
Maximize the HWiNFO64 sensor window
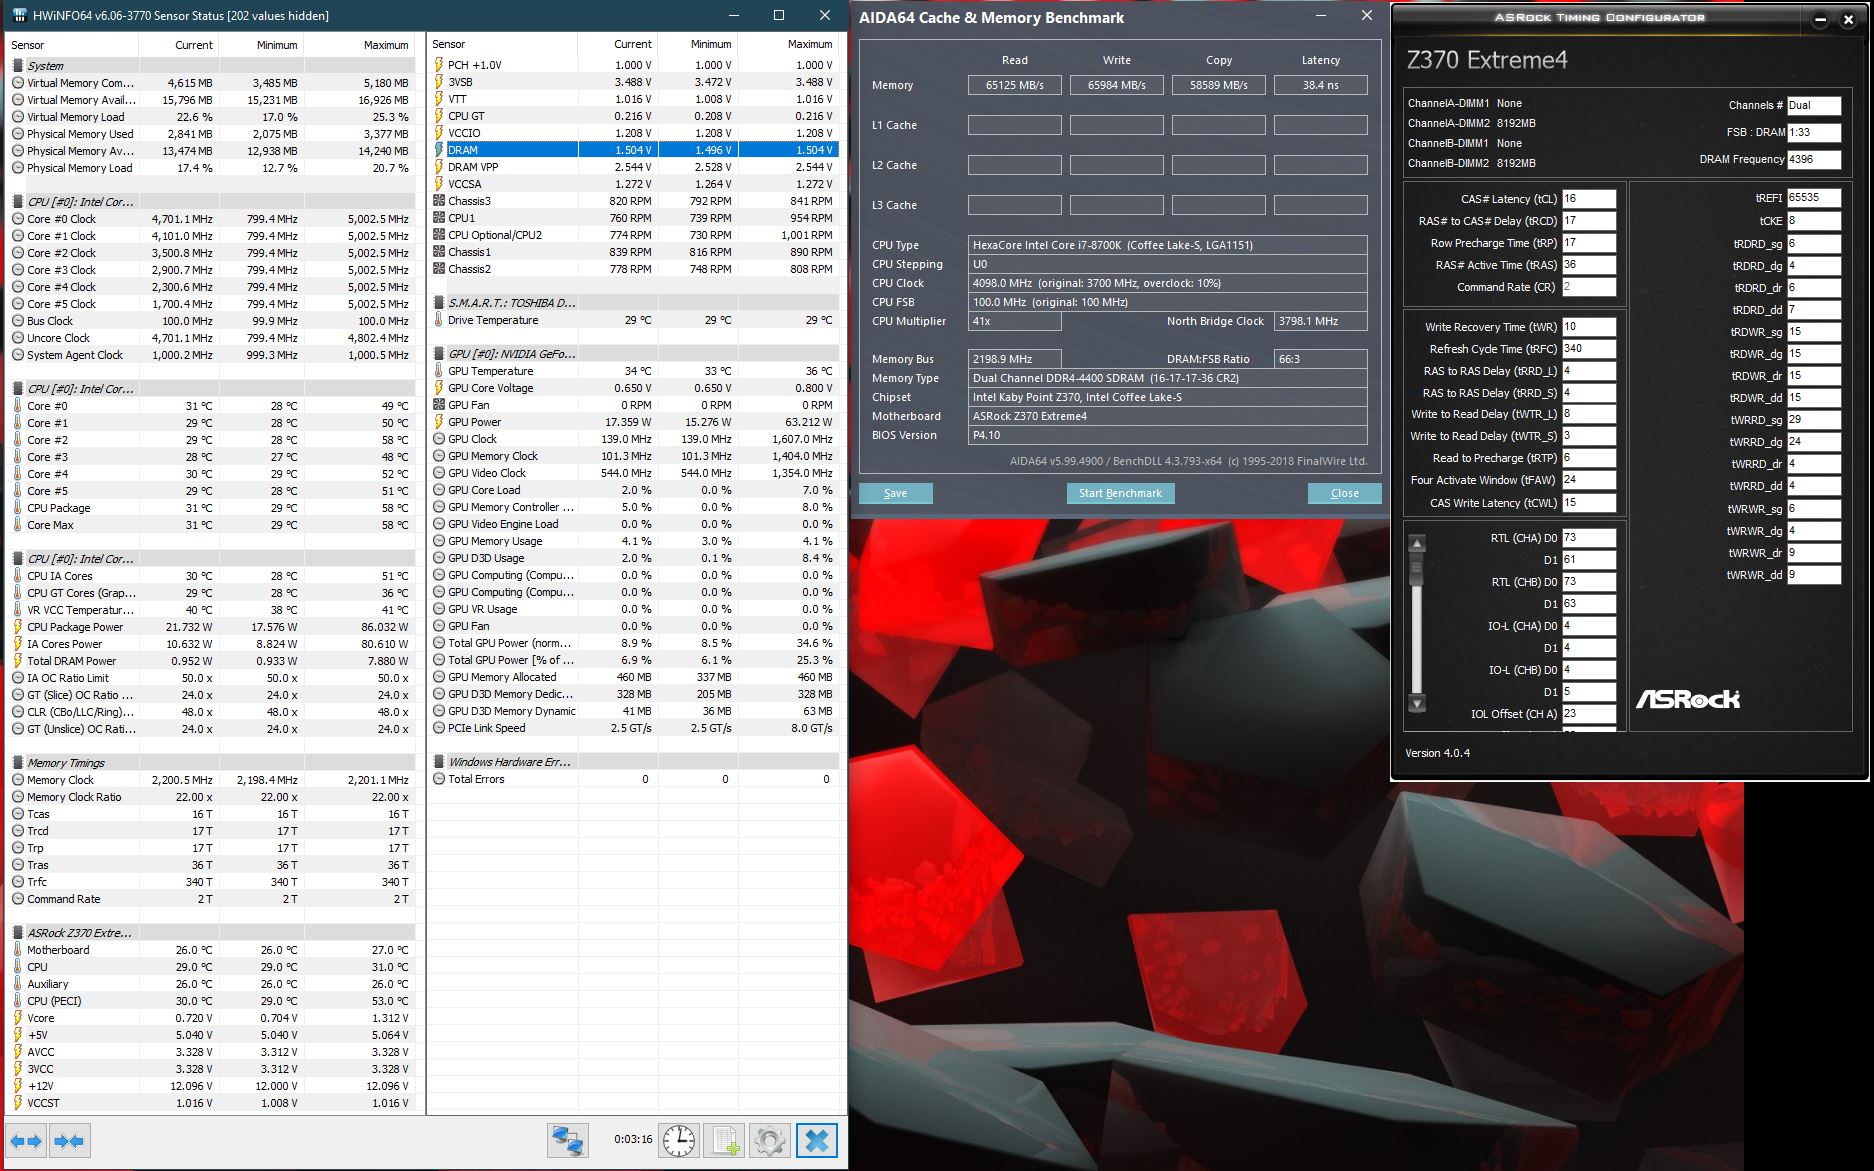pos(779,15)
